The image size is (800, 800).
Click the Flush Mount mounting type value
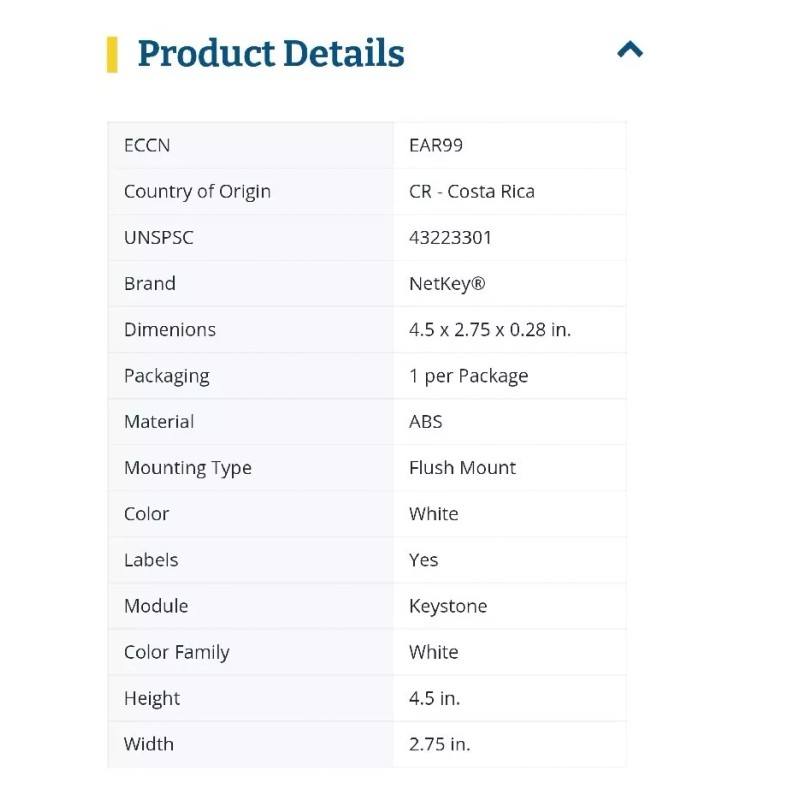tap(462, 467)
